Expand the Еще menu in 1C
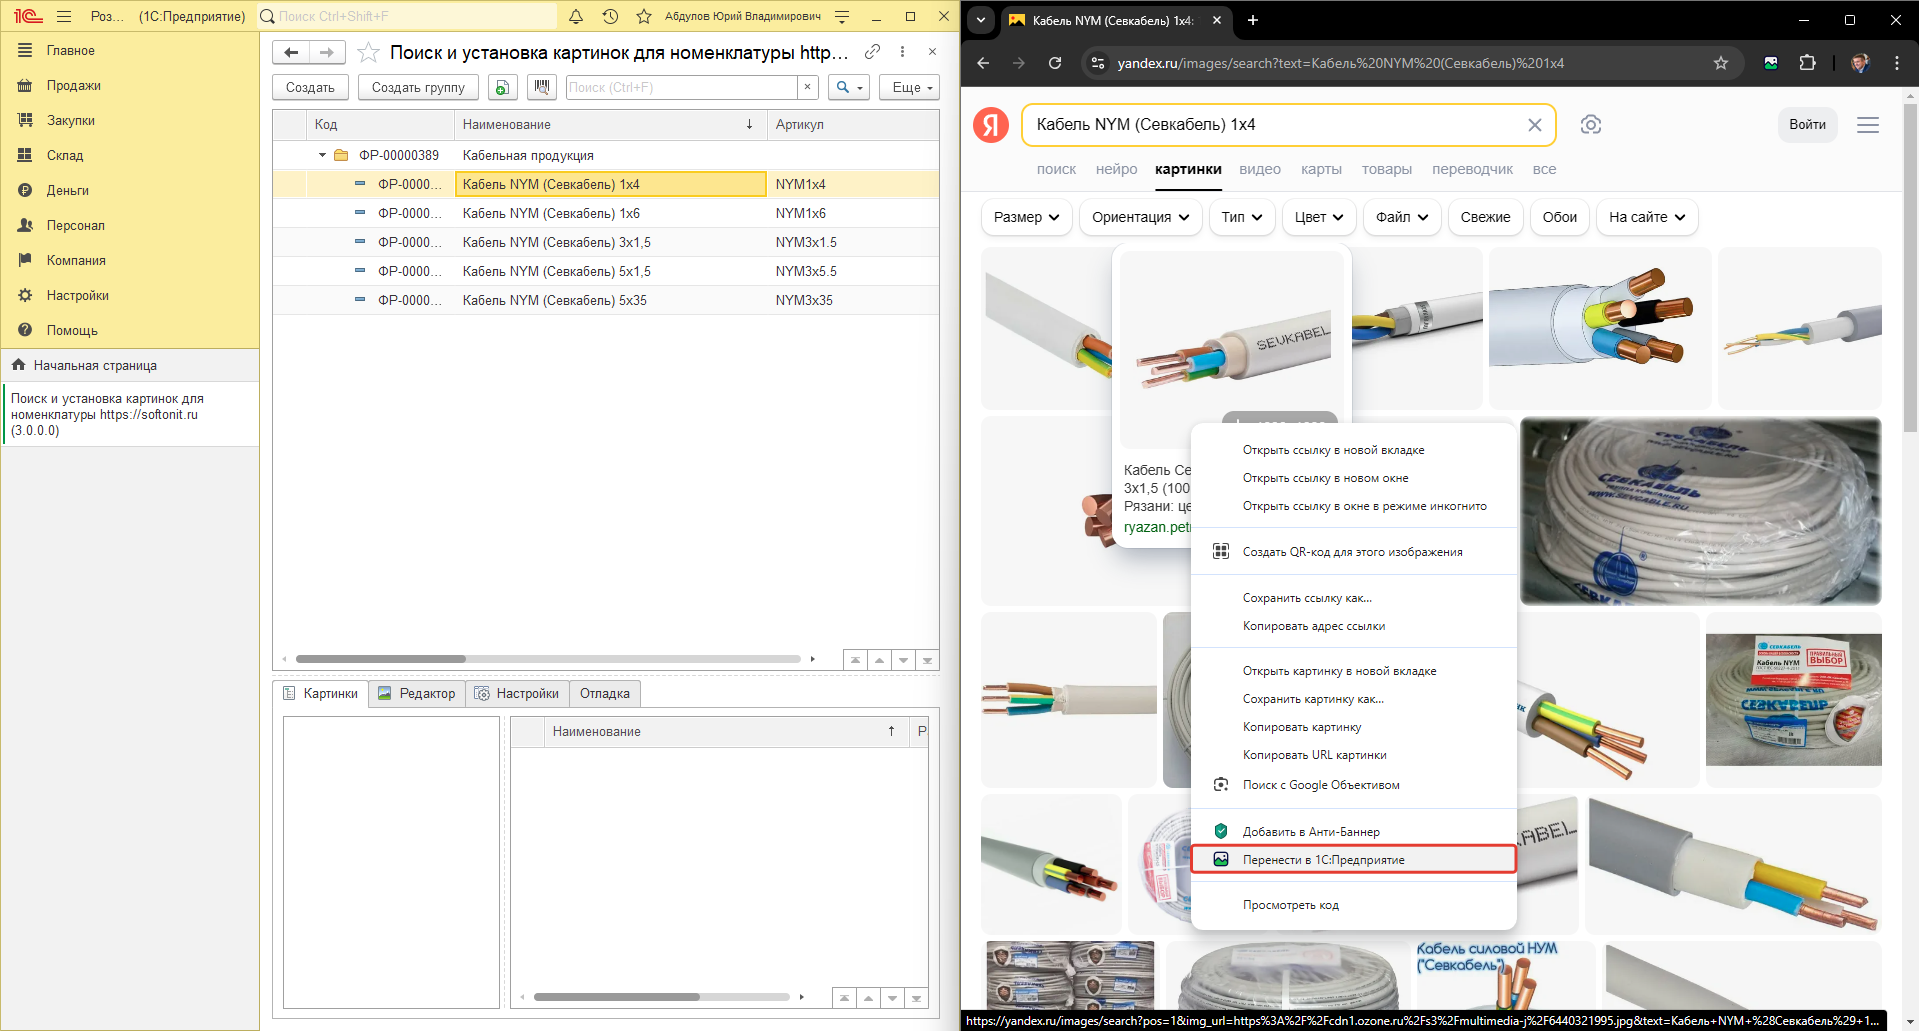Image resolution: width=1919 pixels, height=1031 pixels. click(911, 87)
